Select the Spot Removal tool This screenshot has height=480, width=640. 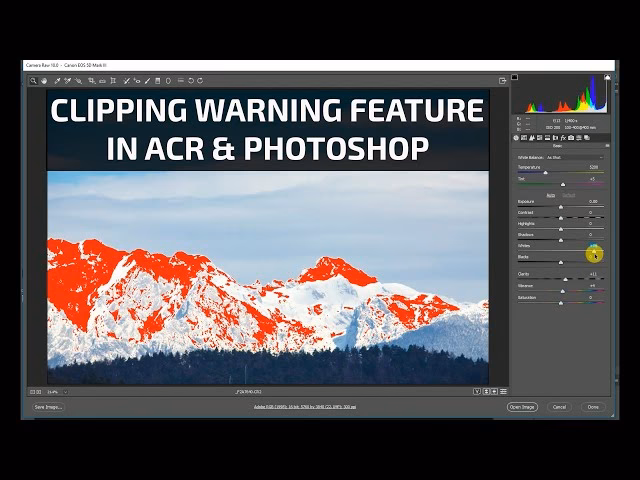click(x=127, y=81)
